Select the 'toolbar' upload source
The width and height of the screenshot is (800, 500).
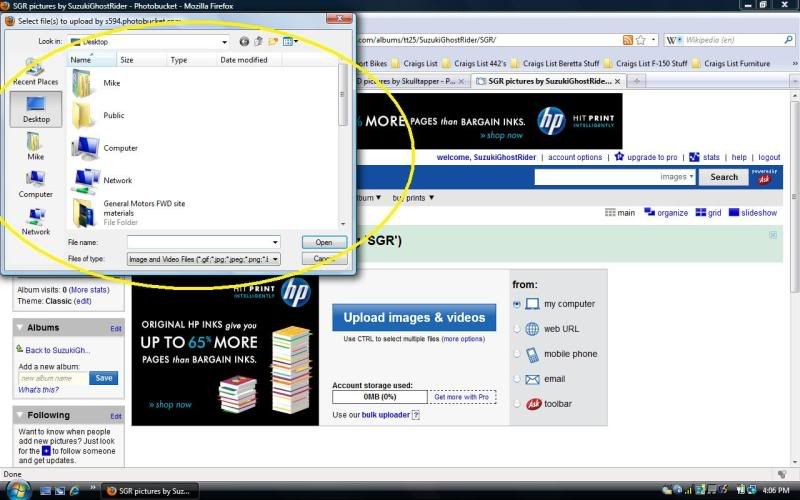click(x=517, y=404)
